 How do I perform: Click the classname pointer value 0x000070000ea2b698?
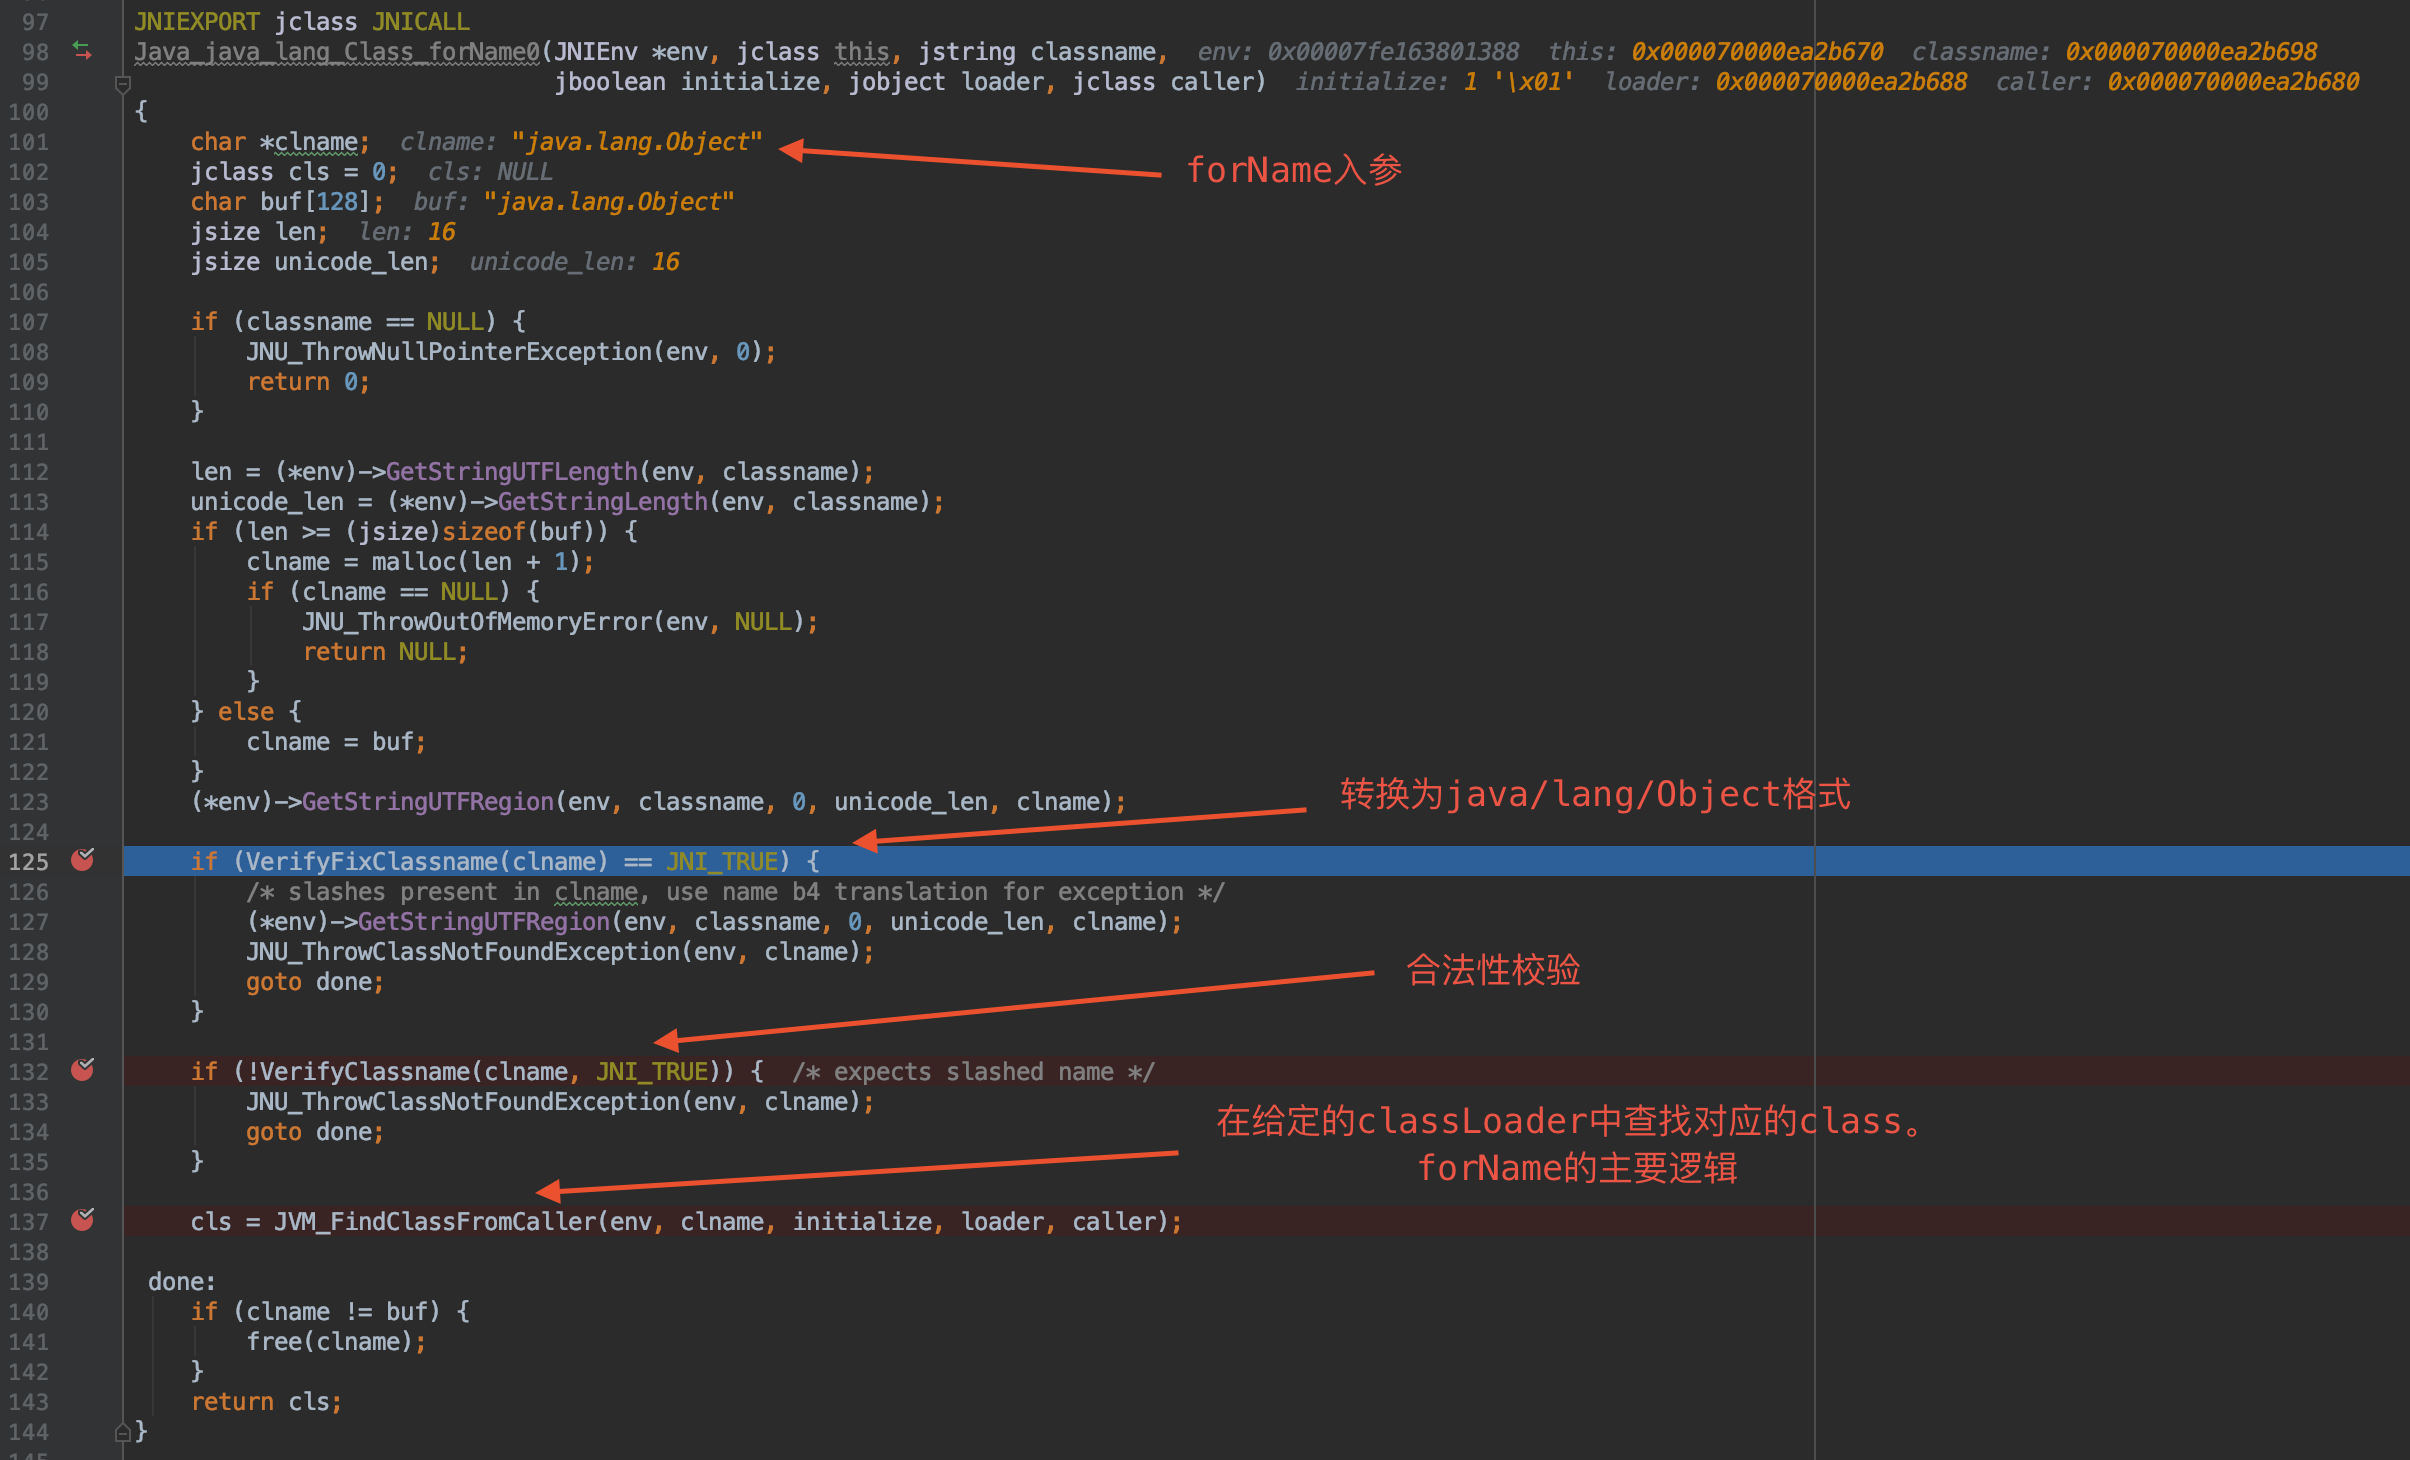click(x=2191, y=52)
